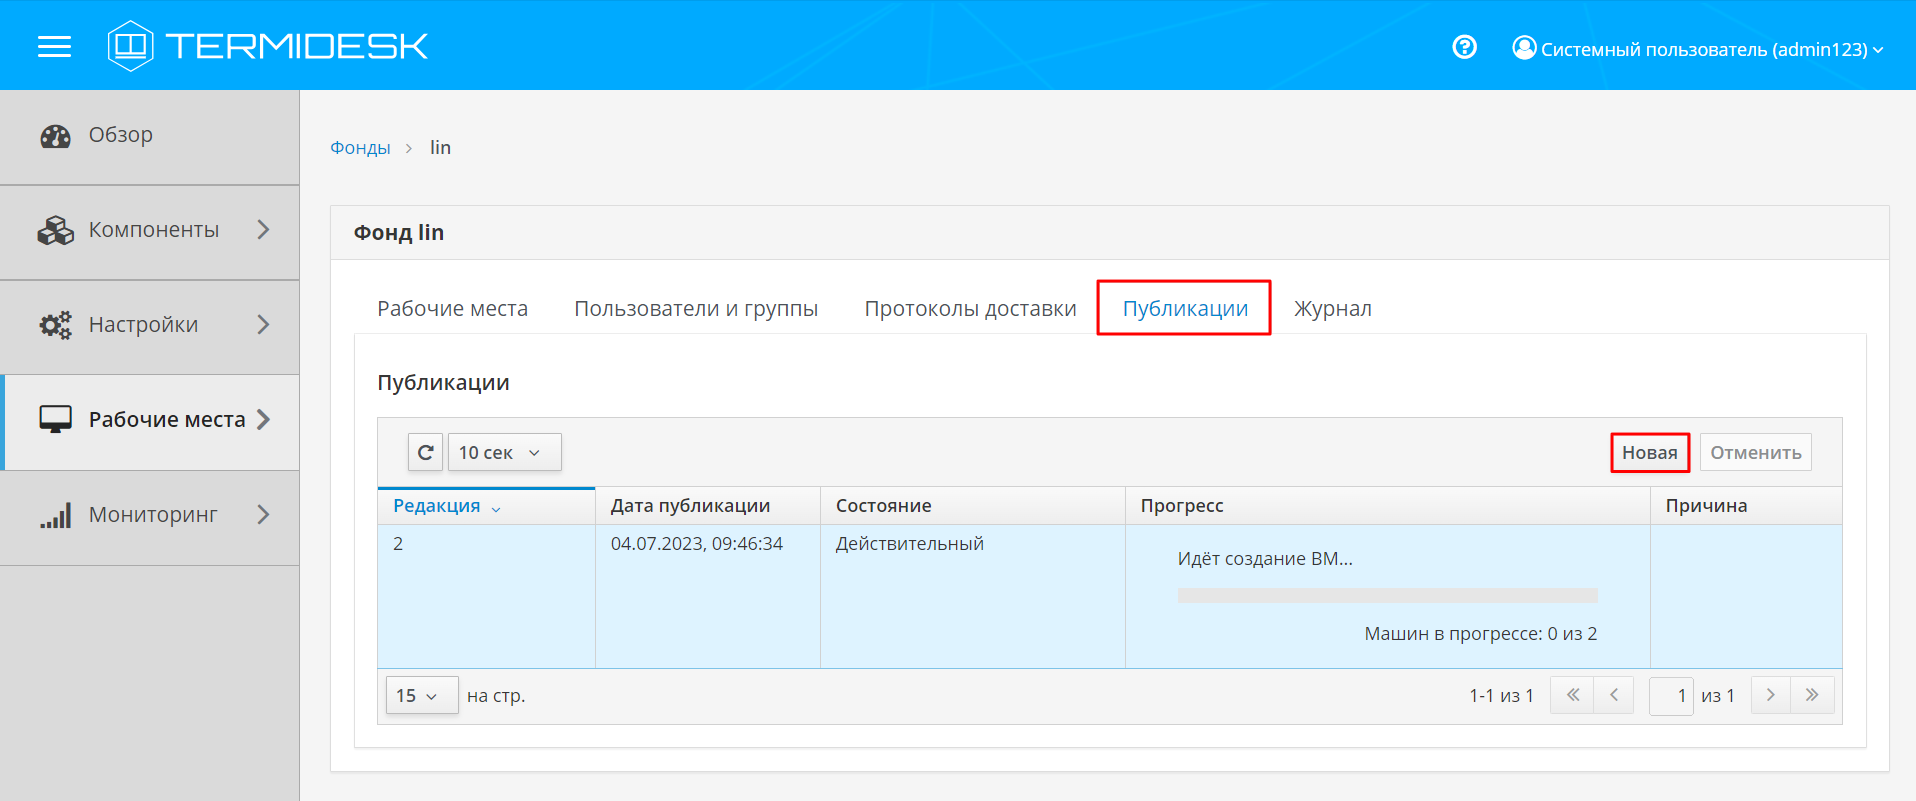Screen dimensions: 1916x801
Task: Click the Новая publication button
Action: (x=1649, y=452)
